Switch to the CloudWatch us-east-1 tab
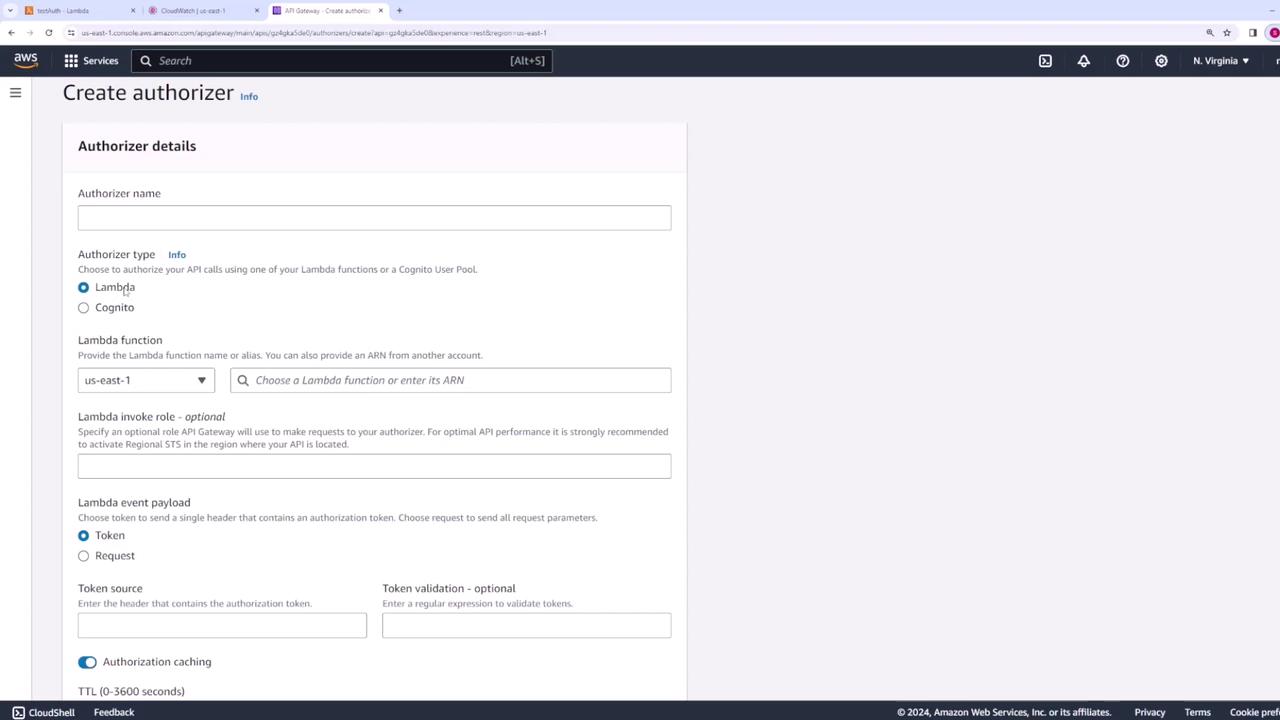 [x=203, y=11]
